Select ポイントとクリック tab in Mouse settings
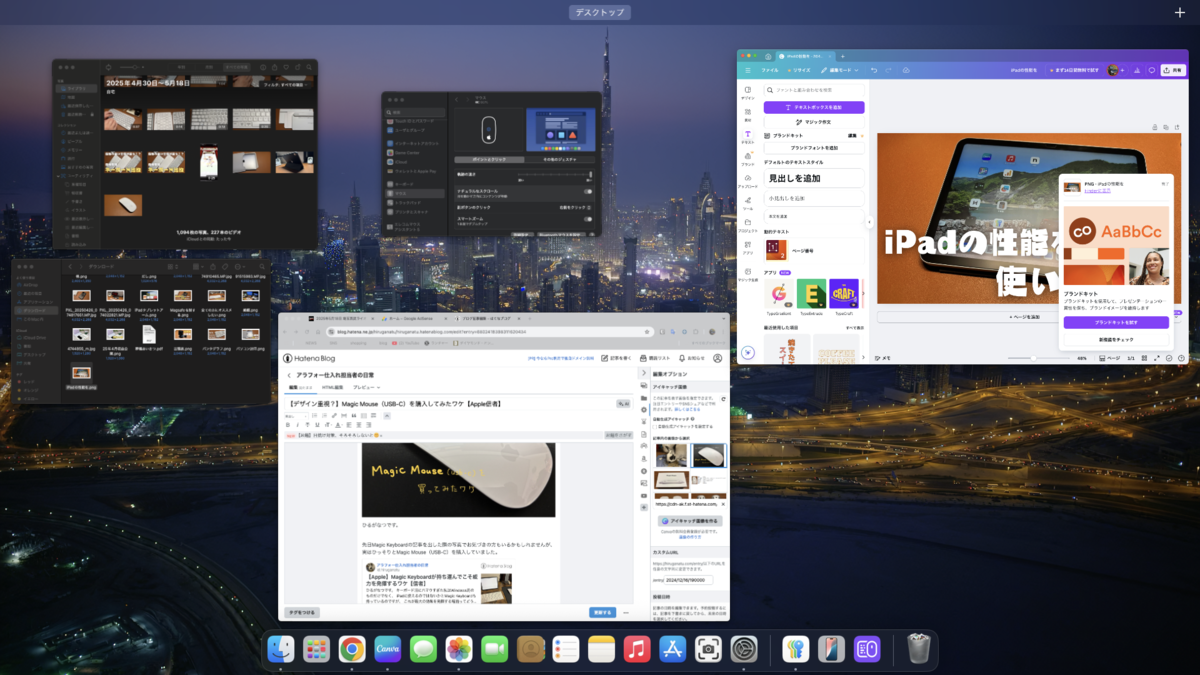The height and width of the screenshot is (675, 1200). [x=489, y=159]
